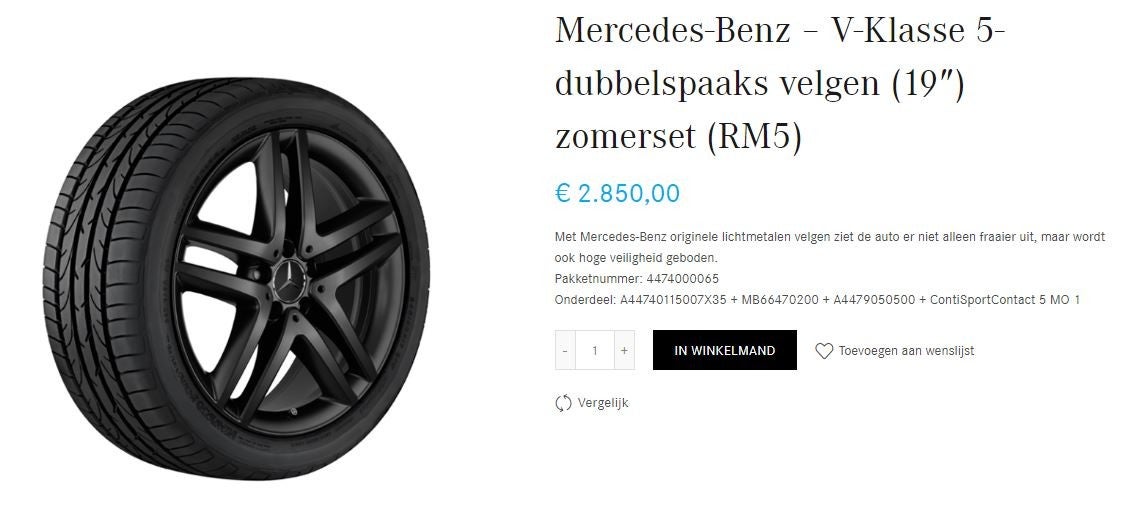Click the Onderdeel label
Screen dimensions: 1132x506
point(585,300)
